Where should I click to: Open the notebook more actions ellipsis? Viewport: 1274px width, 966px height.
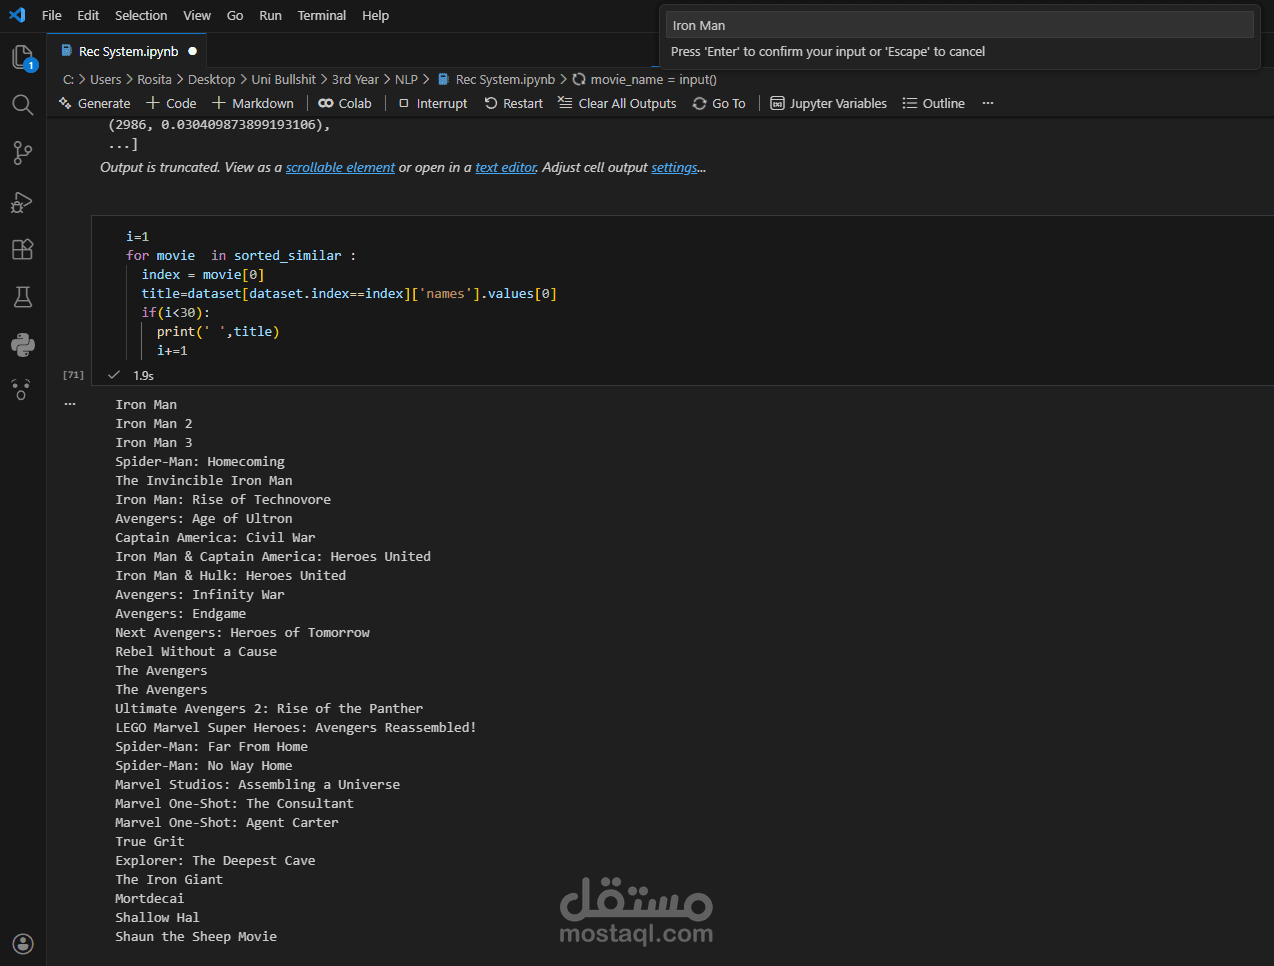(988, 103)
